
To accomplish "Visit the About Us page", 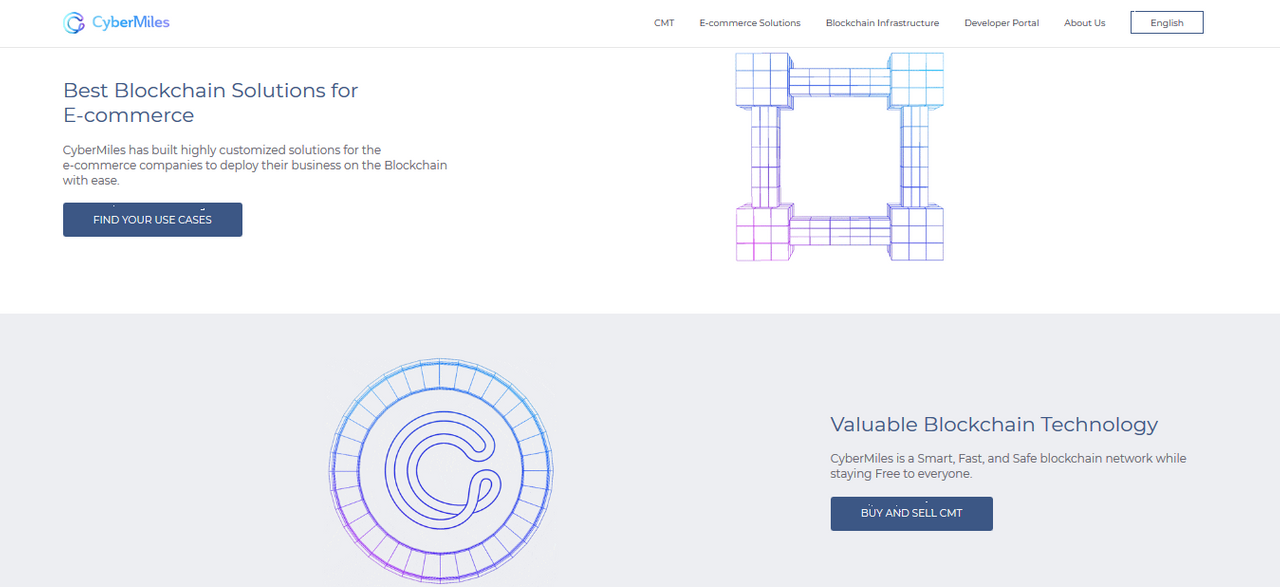I will [1085, 23].
